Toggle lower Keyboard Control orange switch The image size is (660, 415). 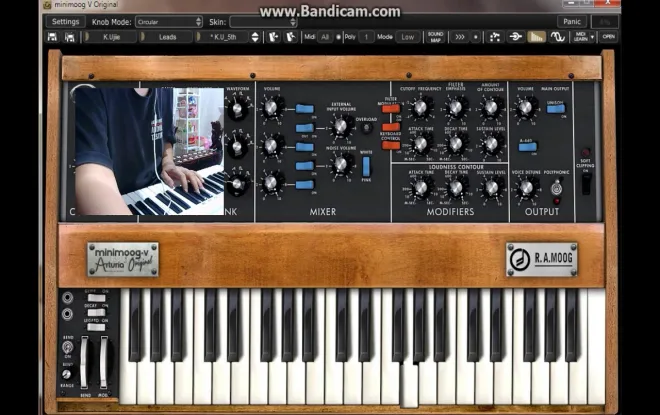click(x=391, y=146)
